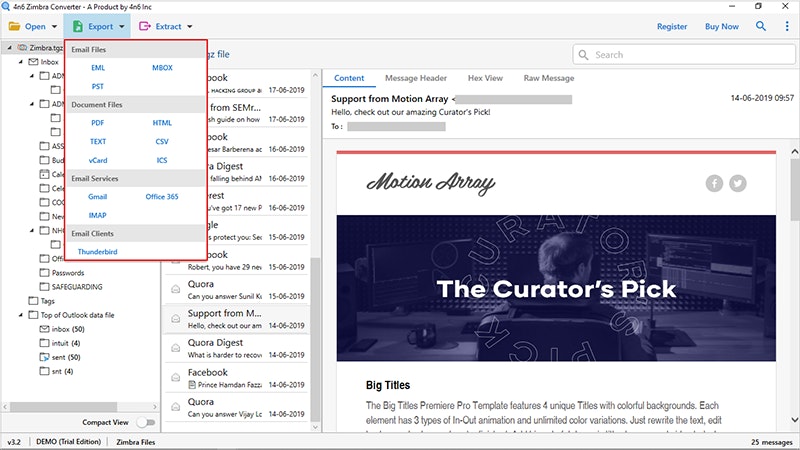Viewport: 800px width, 450px height.
Task: Open the Quora Digest message
Action: [237, 349]
